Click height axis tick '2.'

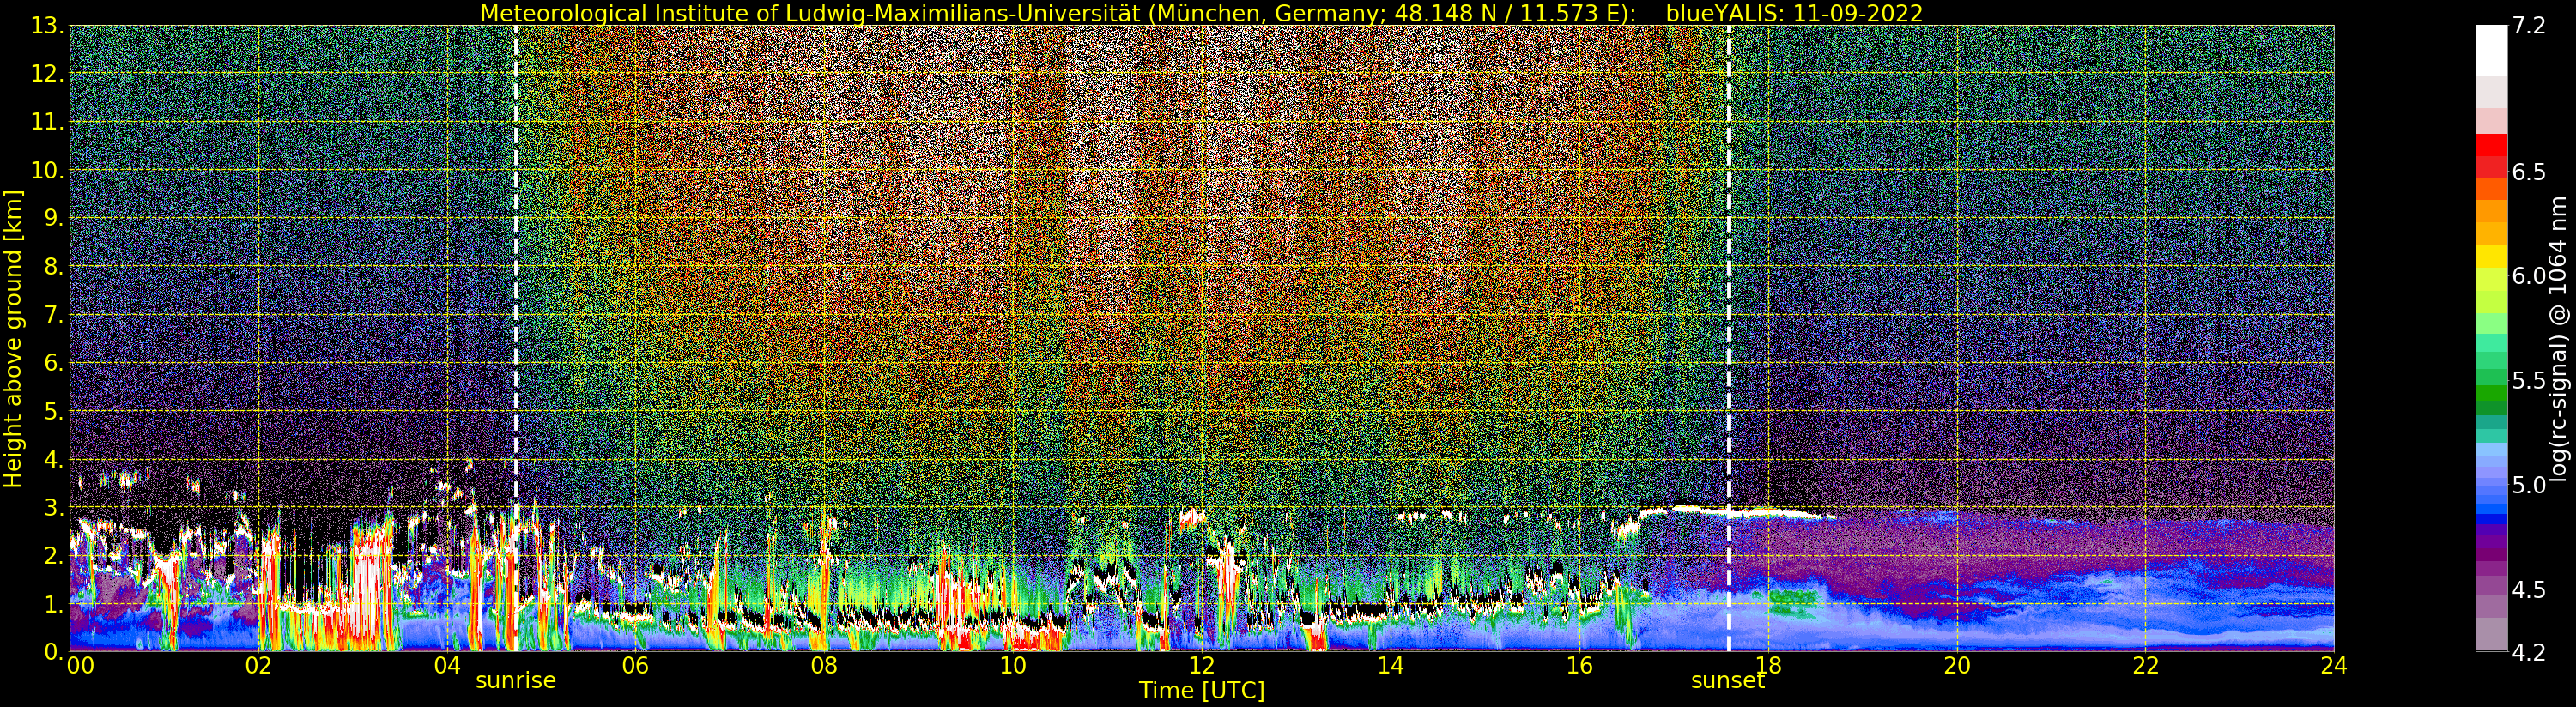pyautogui.click(x=54, y=556)
